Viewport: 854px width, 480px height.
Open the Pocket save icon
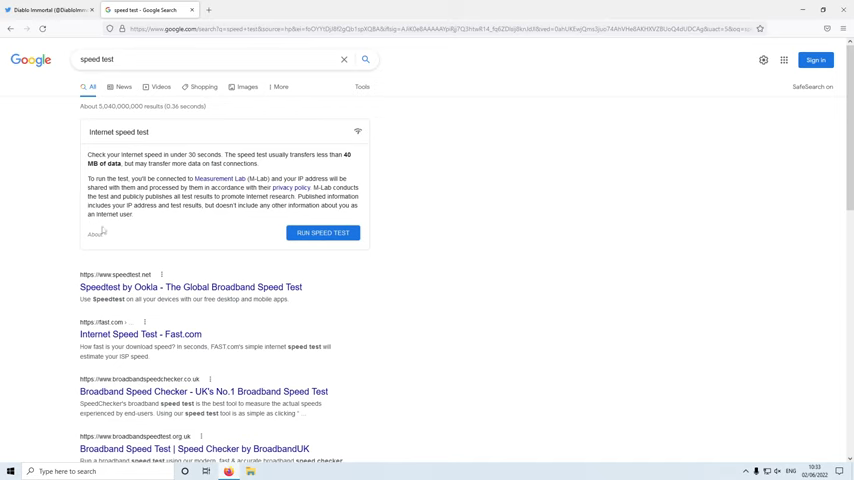click(x=827, y=29)
